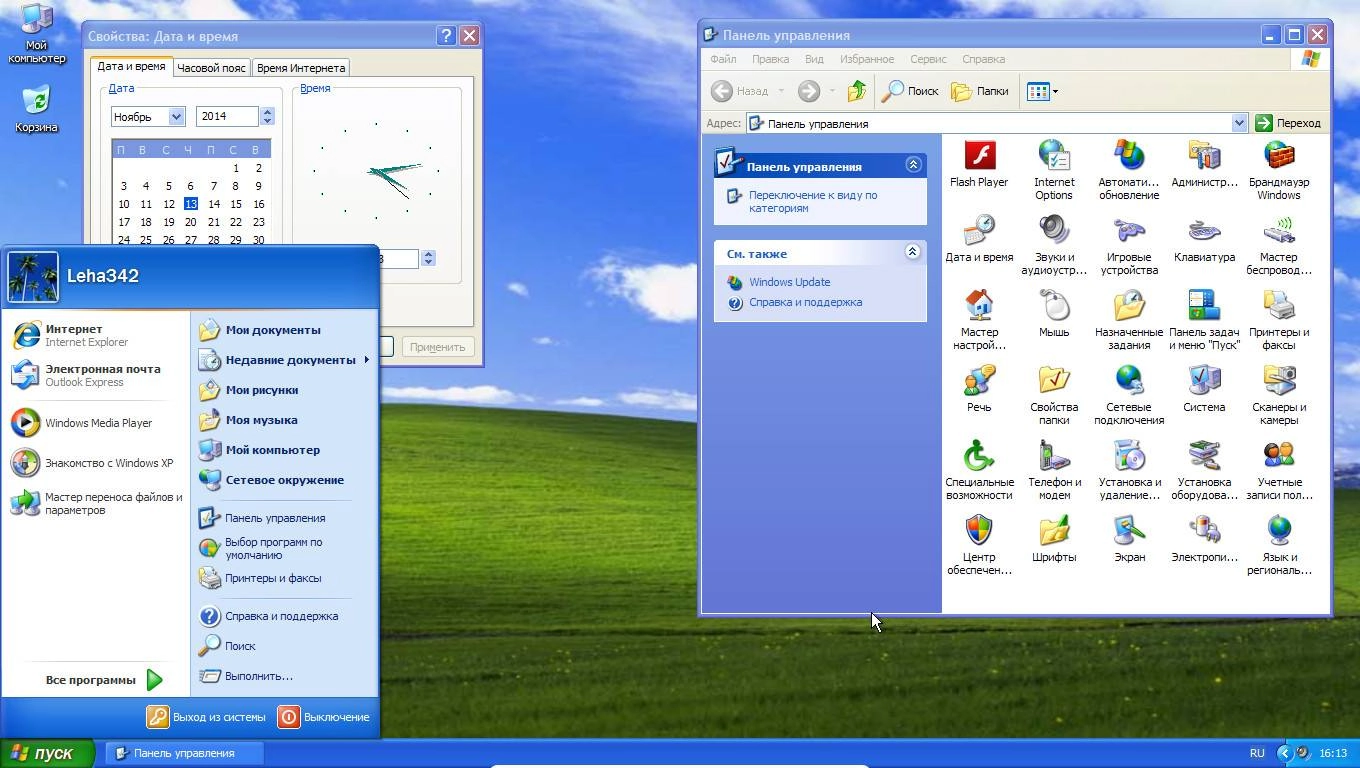Click the year stepper arrows next to 2014
The width and height of the screenshot is (1360, 768).
pos(267,116)
